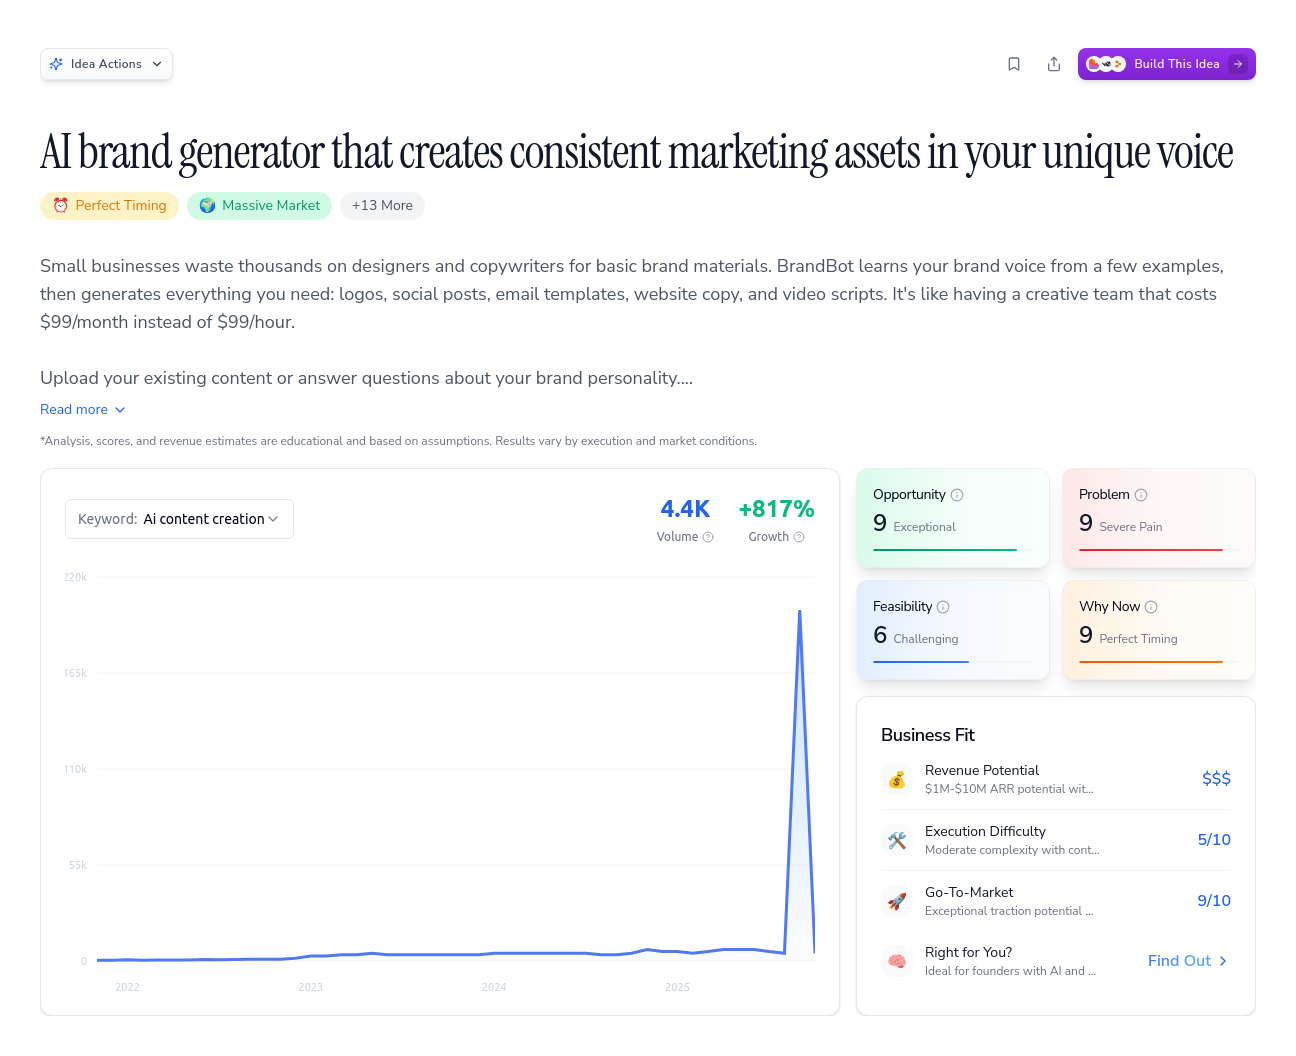Click the Growth info icon on the chart
The width and height of the screenshot is (1296, 1056).
[798, 537]
